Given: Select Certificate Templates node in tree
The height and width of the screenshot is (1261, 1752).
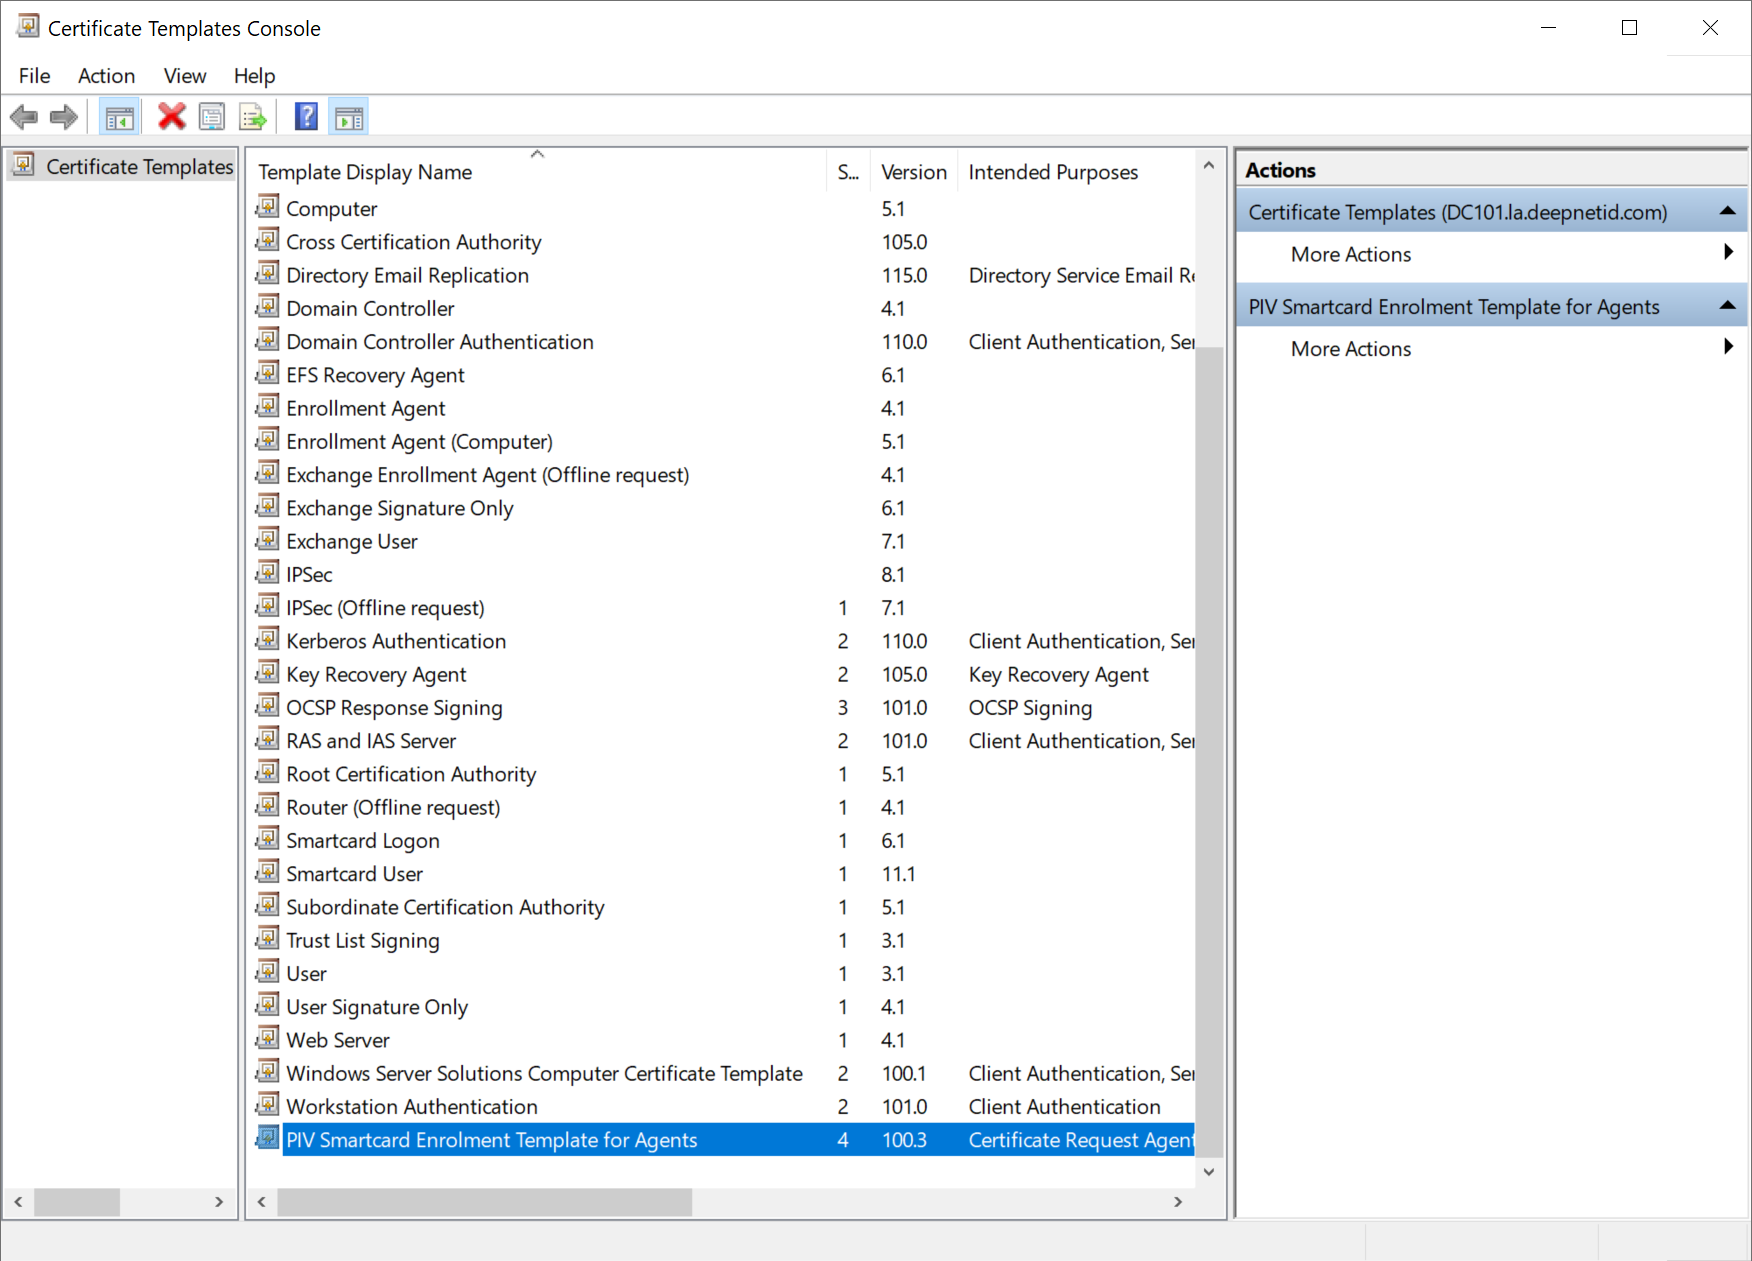Looking at the screenshot, I should point(139,167).
